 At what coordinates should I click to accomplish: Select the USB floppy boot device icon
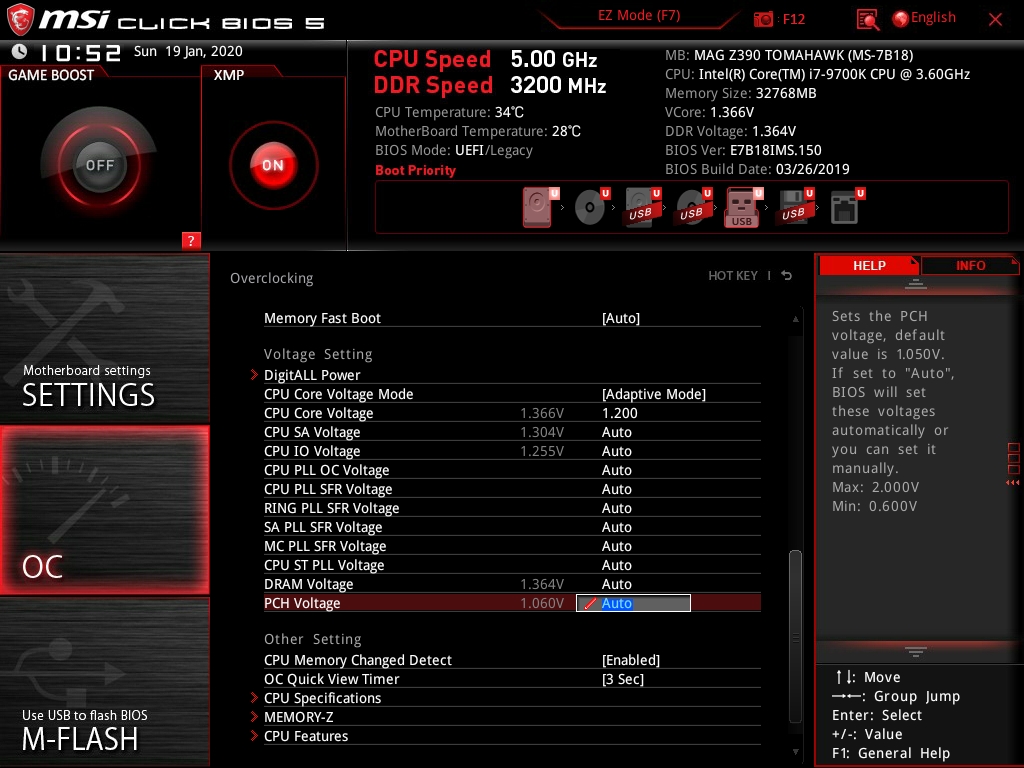[x=795, y=207]
